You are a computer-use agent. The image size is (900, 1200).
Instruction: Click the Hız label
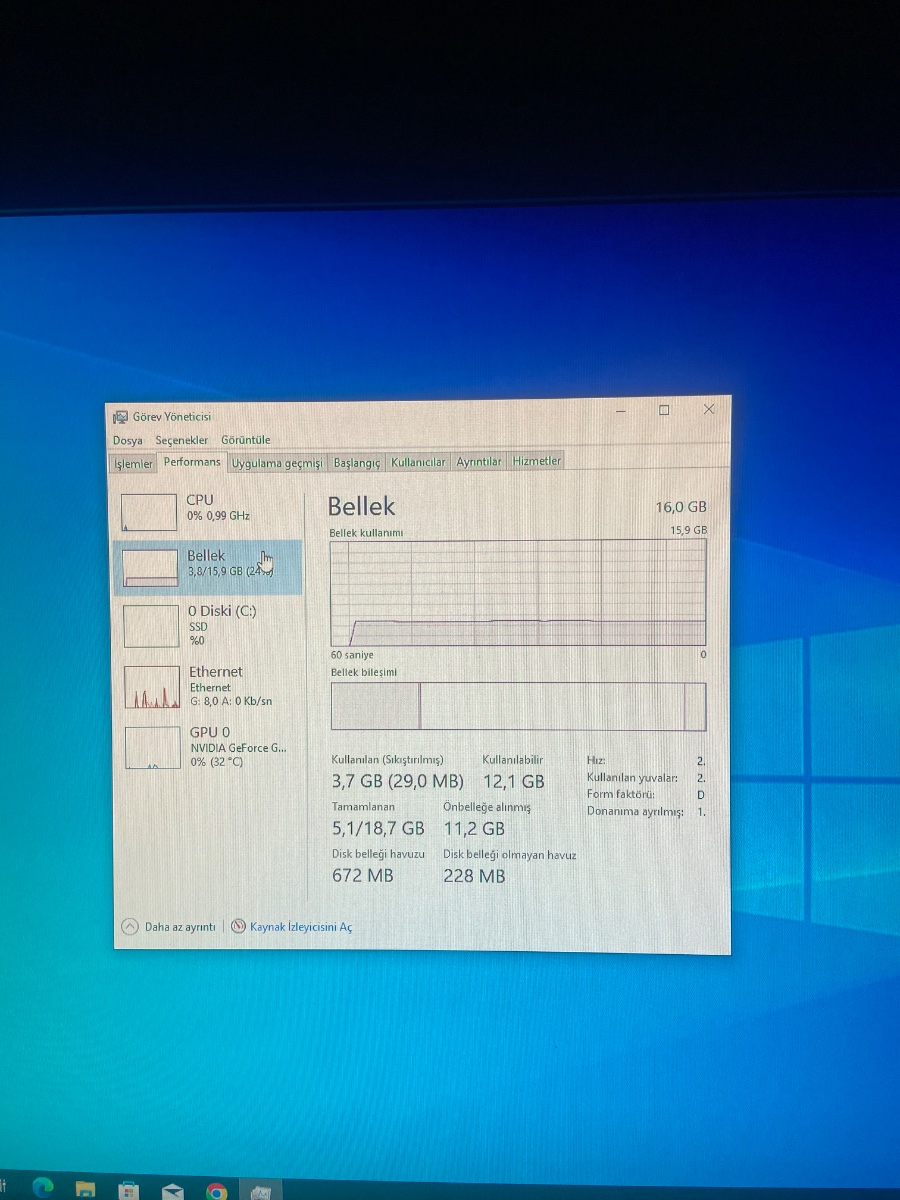click(x=596, y=761)
